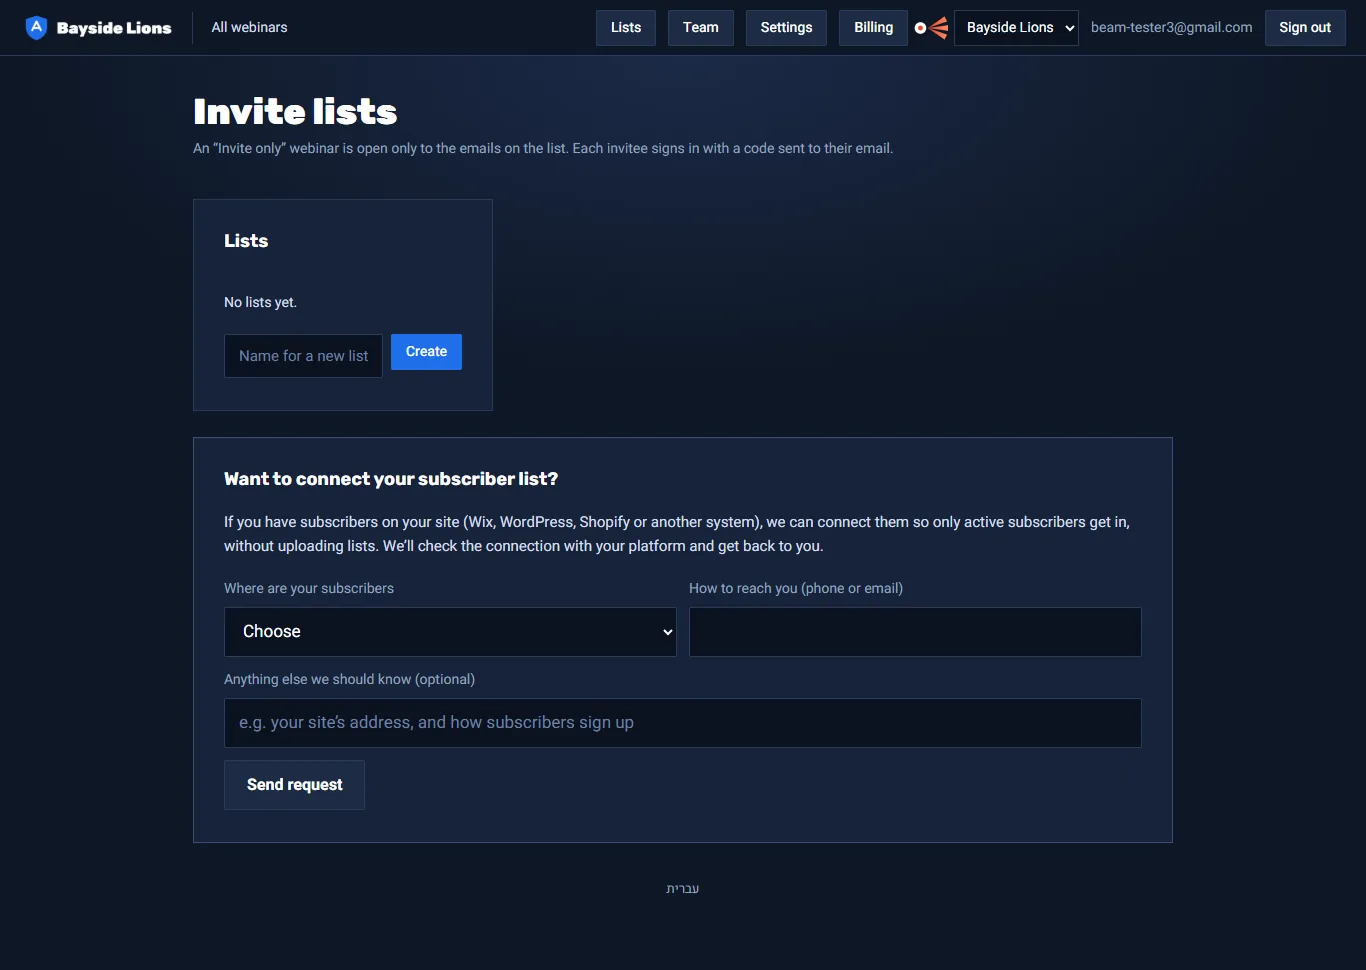This screenshot has height=970, width=1366.
Task: Focus the Name for a new list field
Action: tap(303, 356)
